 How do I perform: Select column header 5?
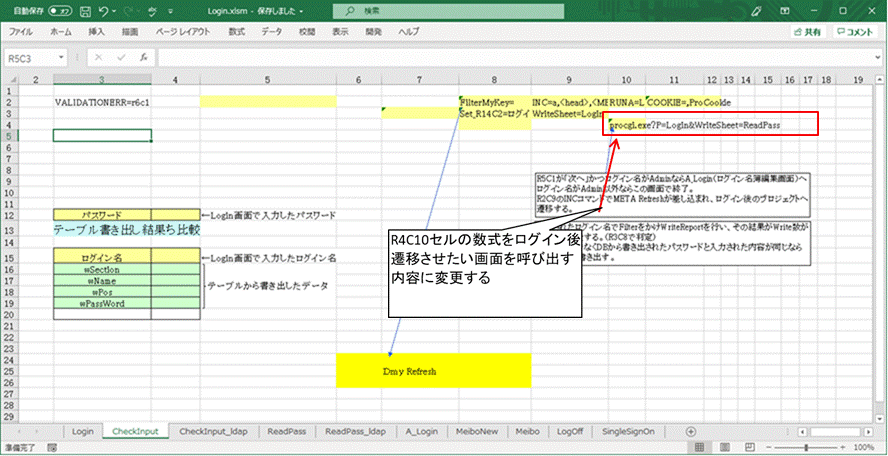268,80
